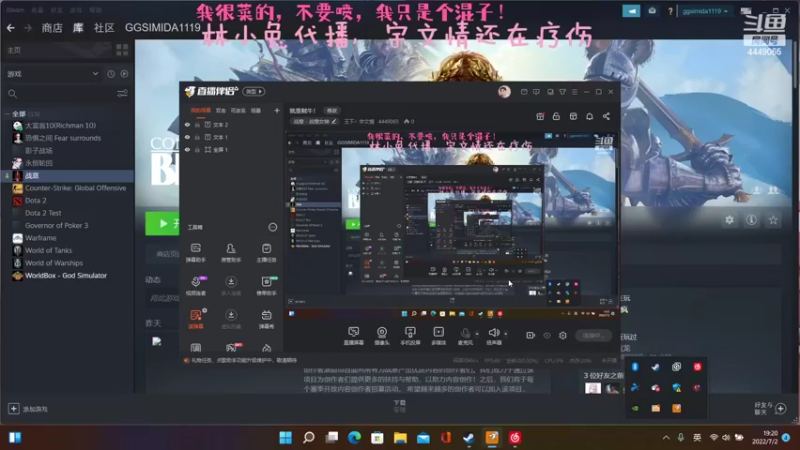Viewport: 800px width, 450px height.
Task: Lock the 文本 2 source layer
Action: pos(197,124)
